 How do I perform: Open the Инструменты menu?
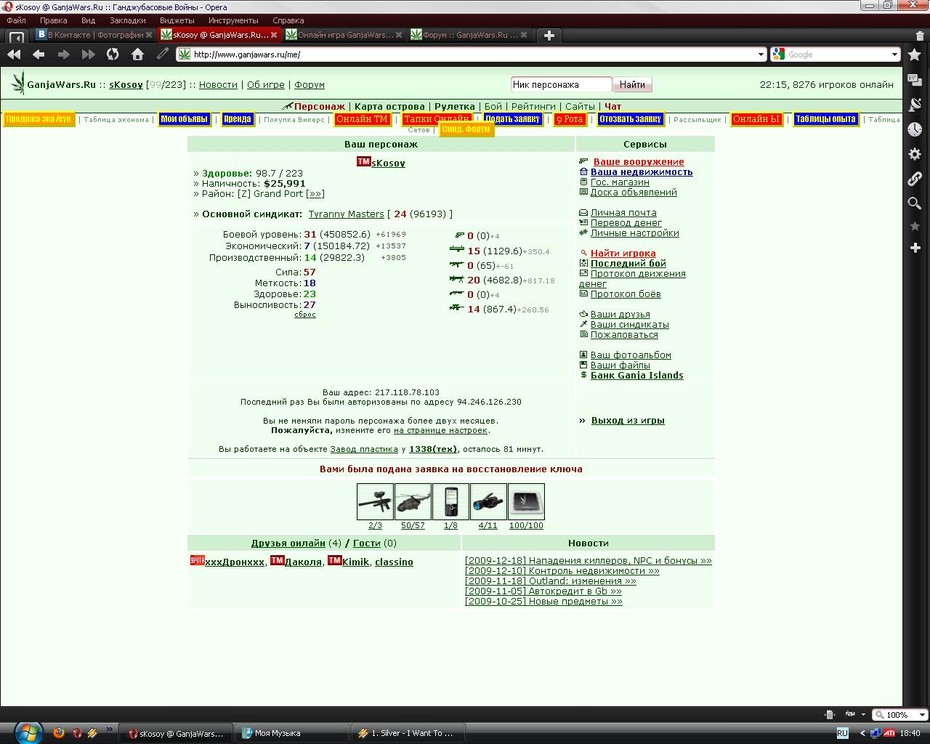point(233,20)
